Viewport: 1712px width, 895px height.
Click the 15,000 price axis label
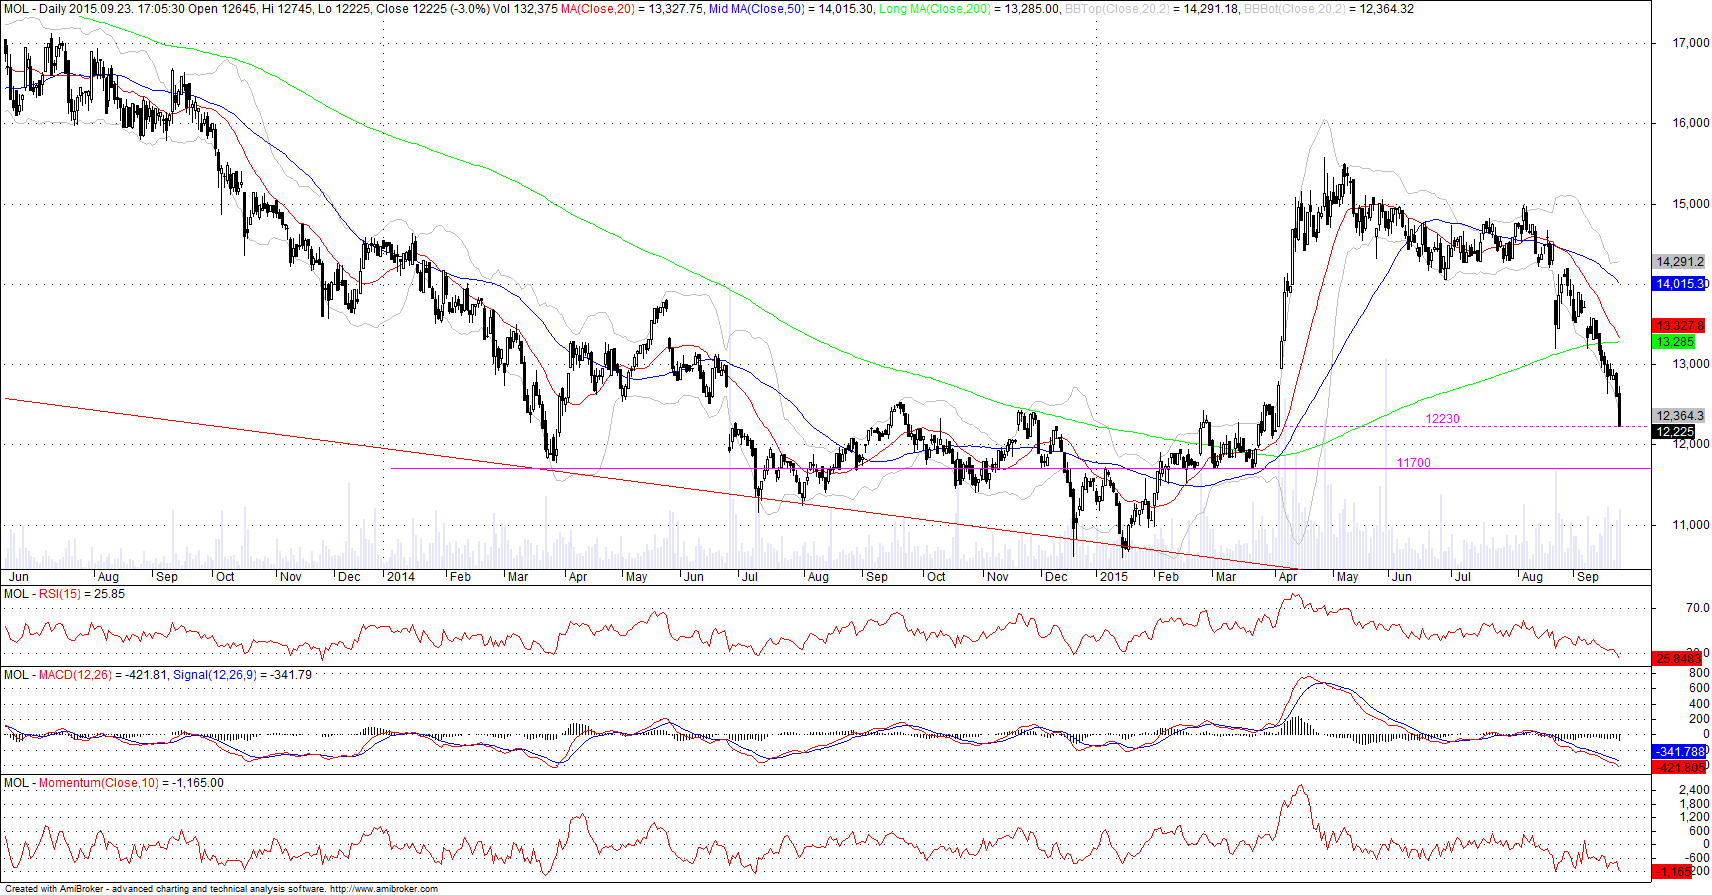[x=1691, y=203]
